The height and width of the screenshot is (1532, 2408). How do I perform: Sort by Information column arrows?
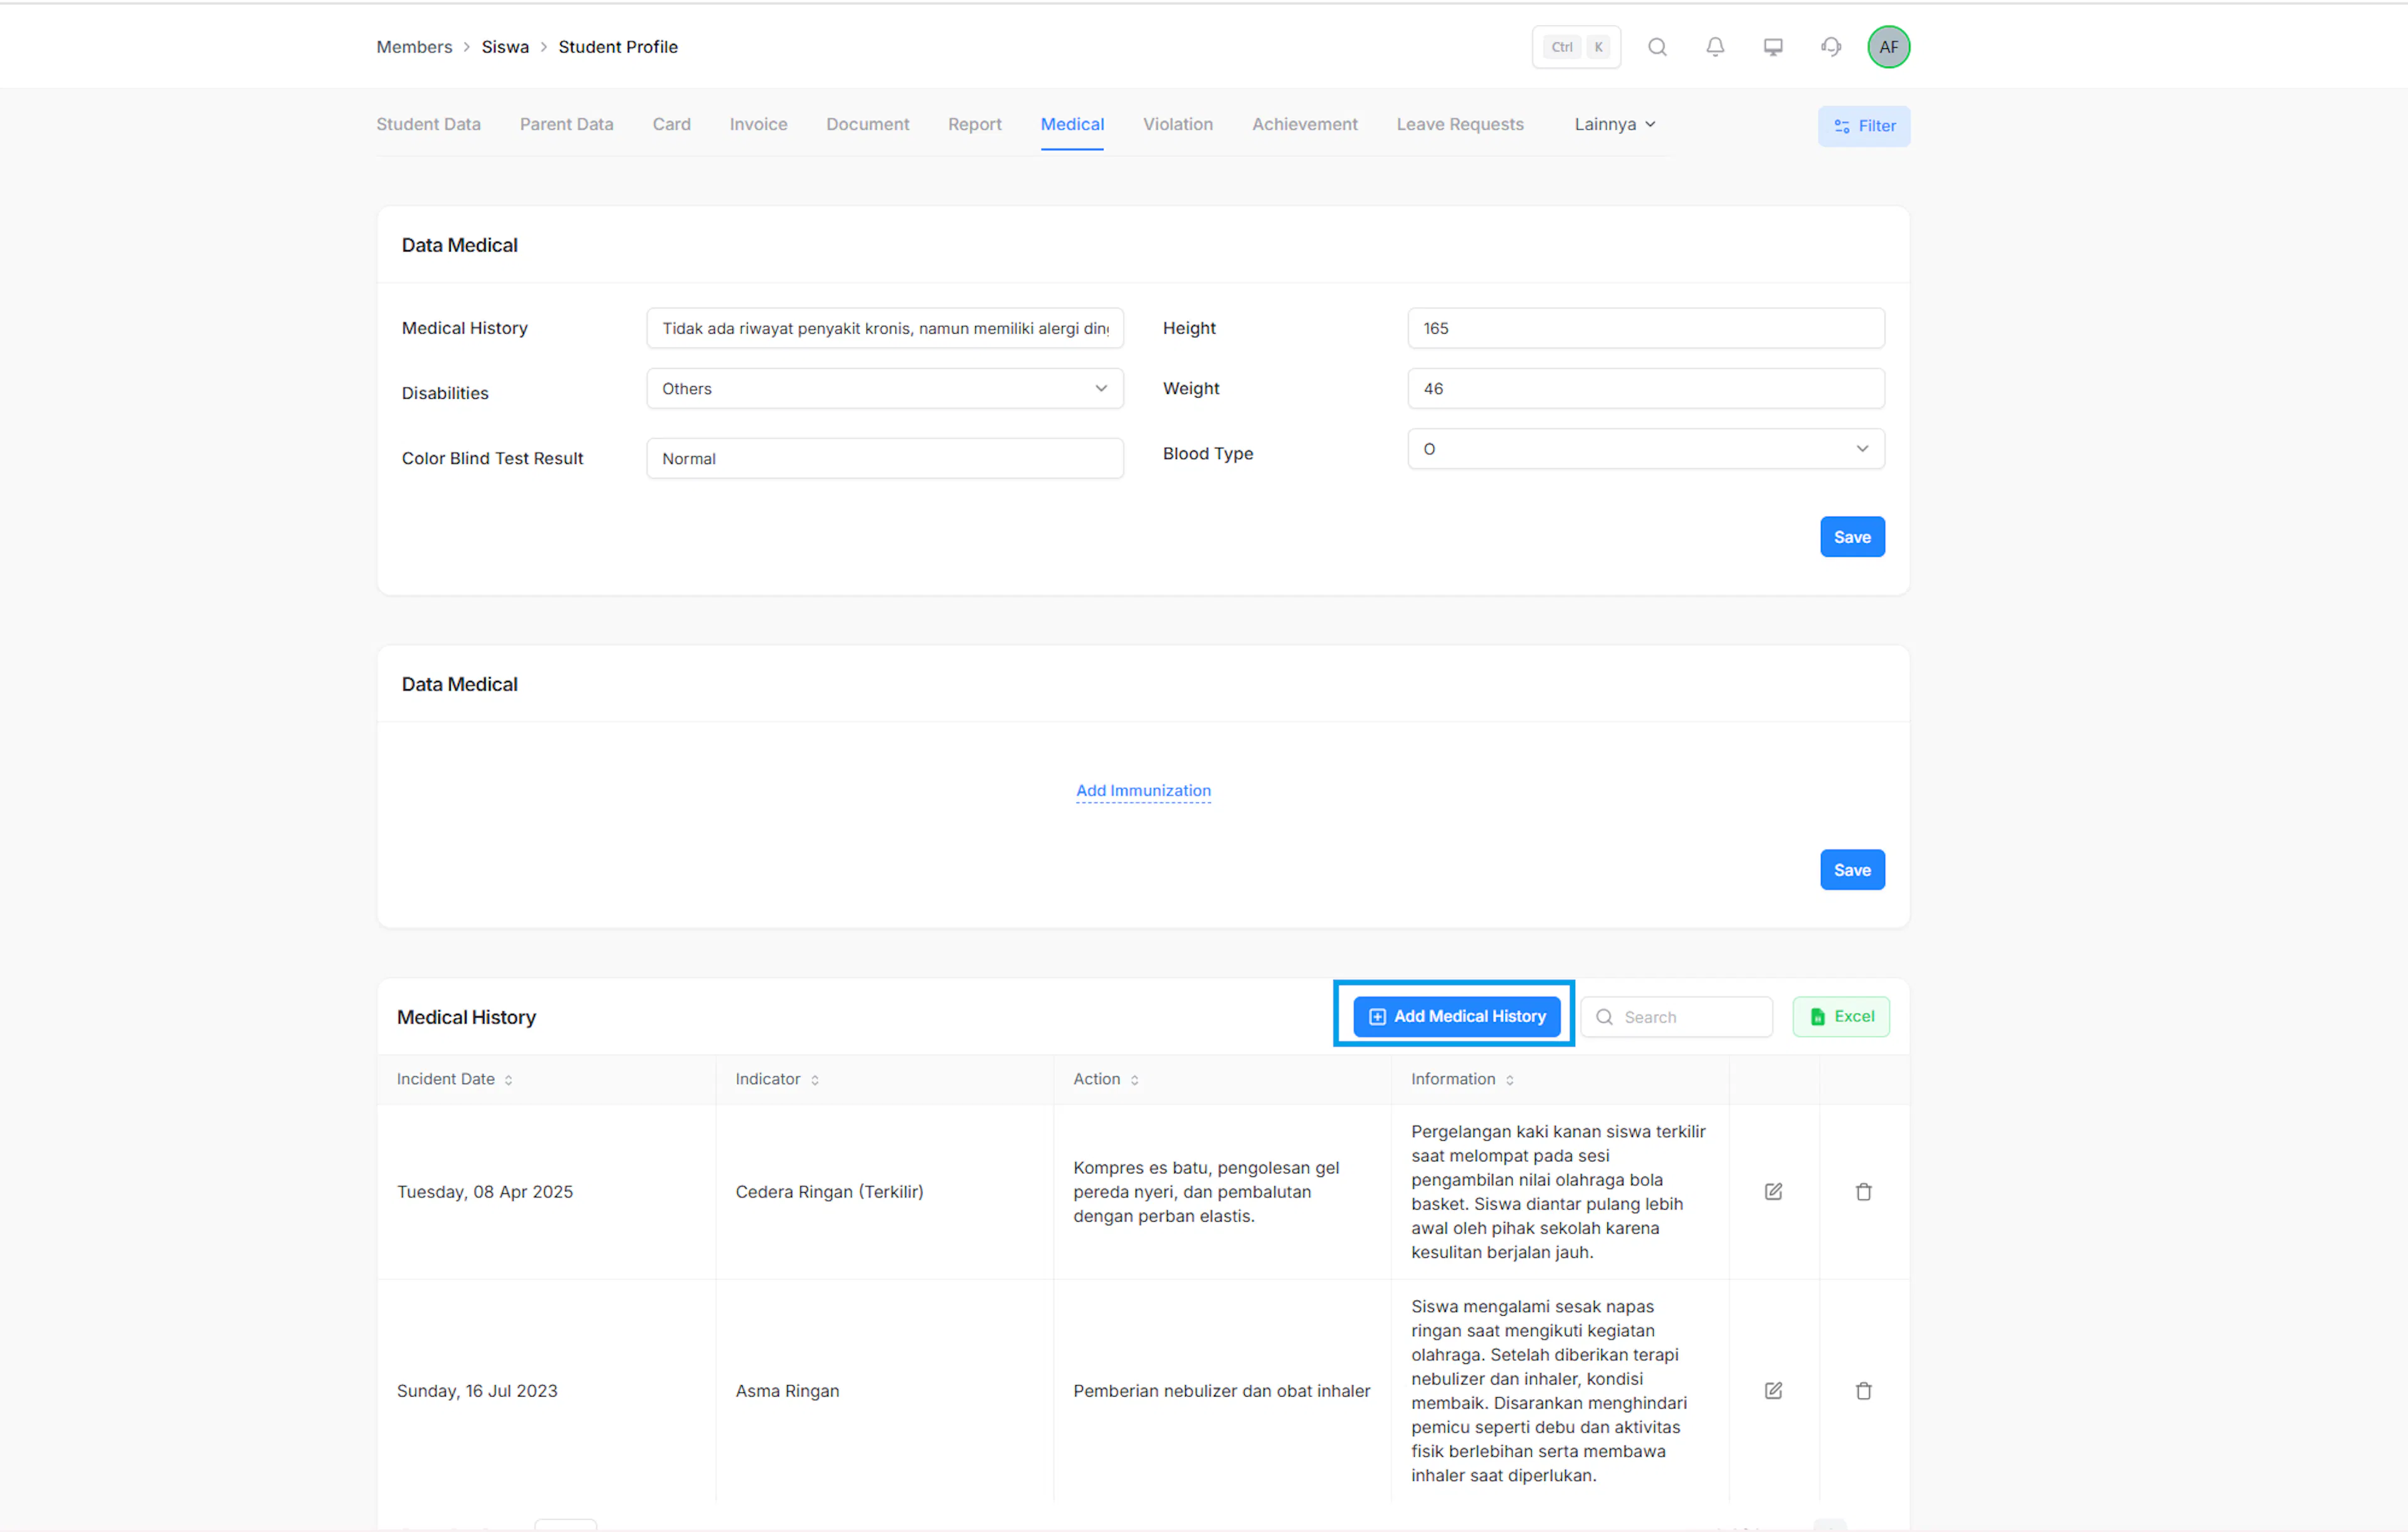pos(1509,1080)
